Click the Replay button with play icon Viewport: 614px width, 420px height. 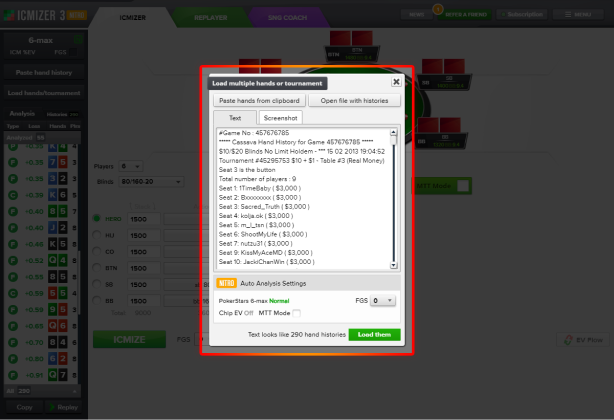pos(63,407)
